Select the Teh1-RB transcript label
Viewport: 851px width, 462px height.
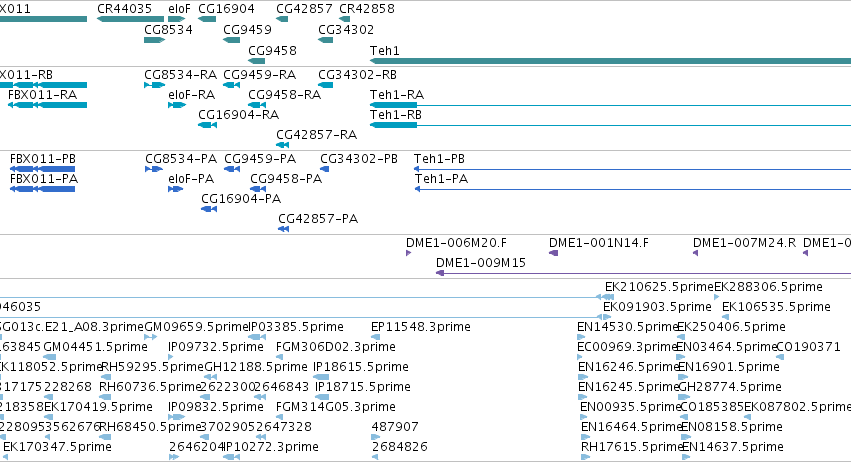(396, 115)
